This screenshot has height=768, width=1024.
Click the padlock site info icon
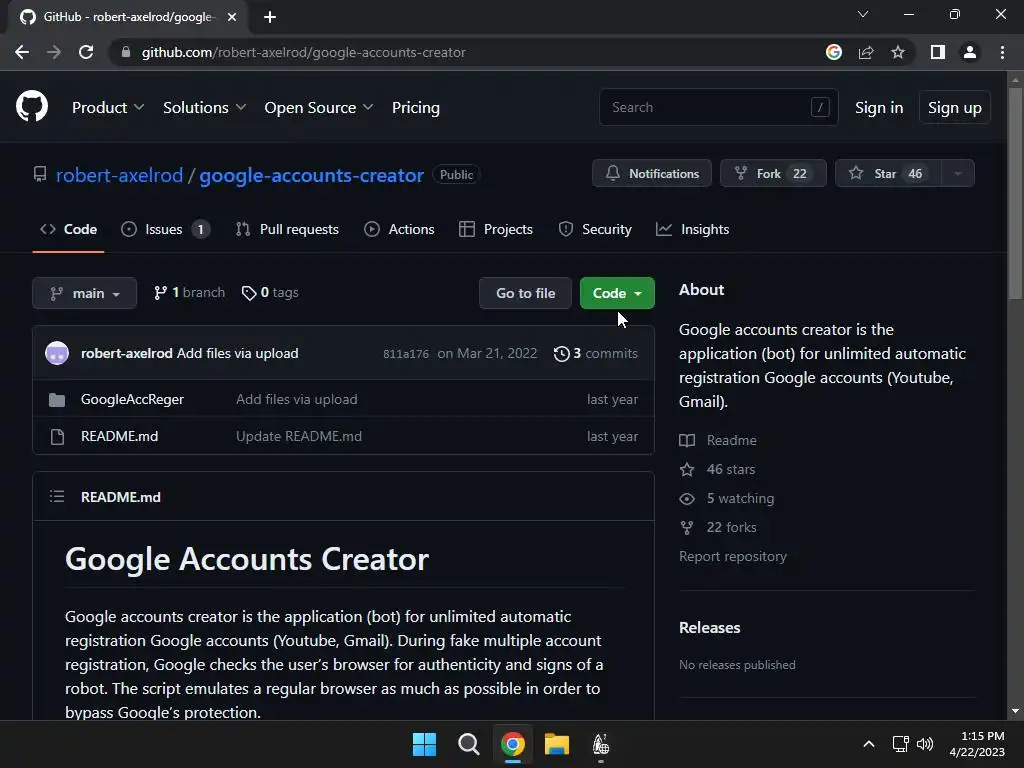(126, 52)
